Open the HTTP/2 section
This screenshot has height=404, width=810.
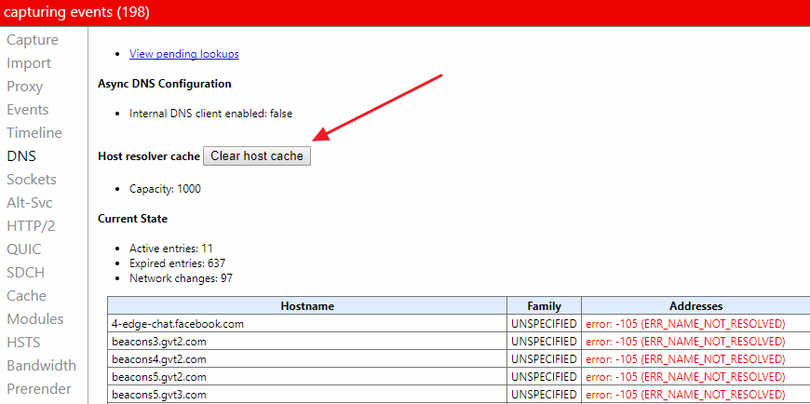pyautogui.click(x=30, y=226)
